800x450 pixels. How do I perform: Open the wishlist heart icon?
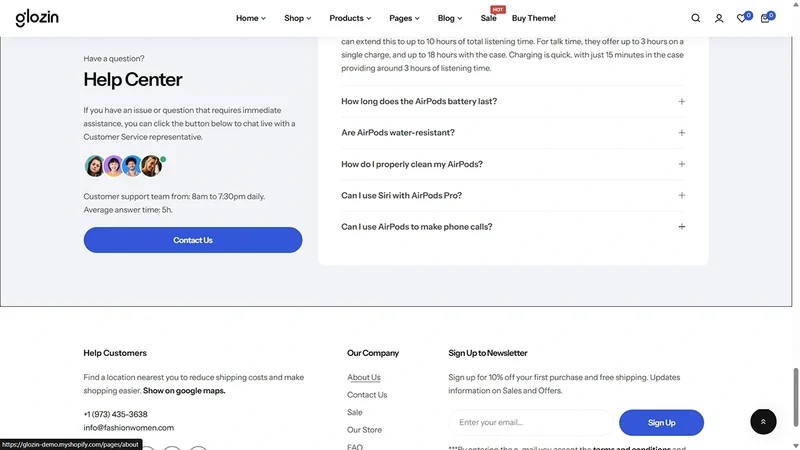pos(742,18)
